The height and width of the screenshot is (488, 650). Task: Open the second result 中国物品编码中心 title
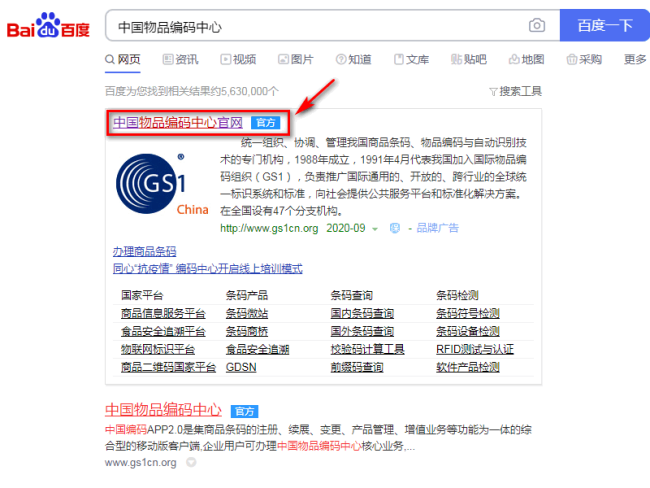163,410
